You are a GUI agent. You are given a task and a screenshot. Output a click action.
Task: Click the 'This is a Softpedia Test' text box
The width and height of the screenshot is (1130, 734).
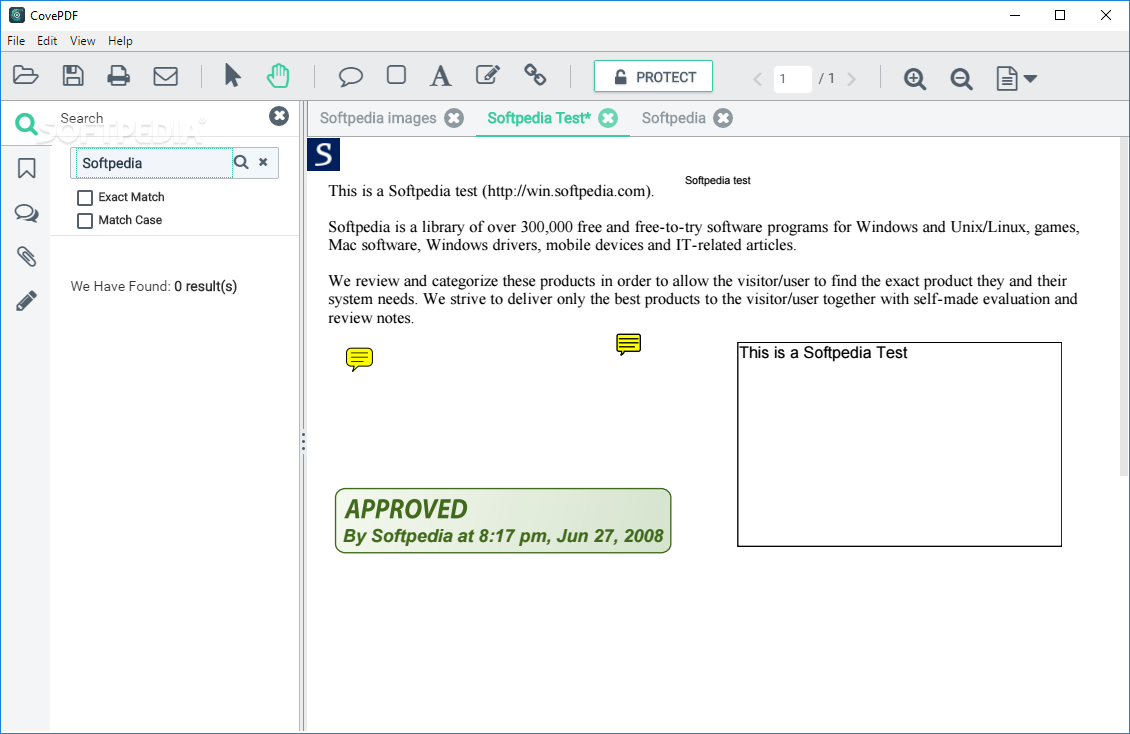point(899,444)
